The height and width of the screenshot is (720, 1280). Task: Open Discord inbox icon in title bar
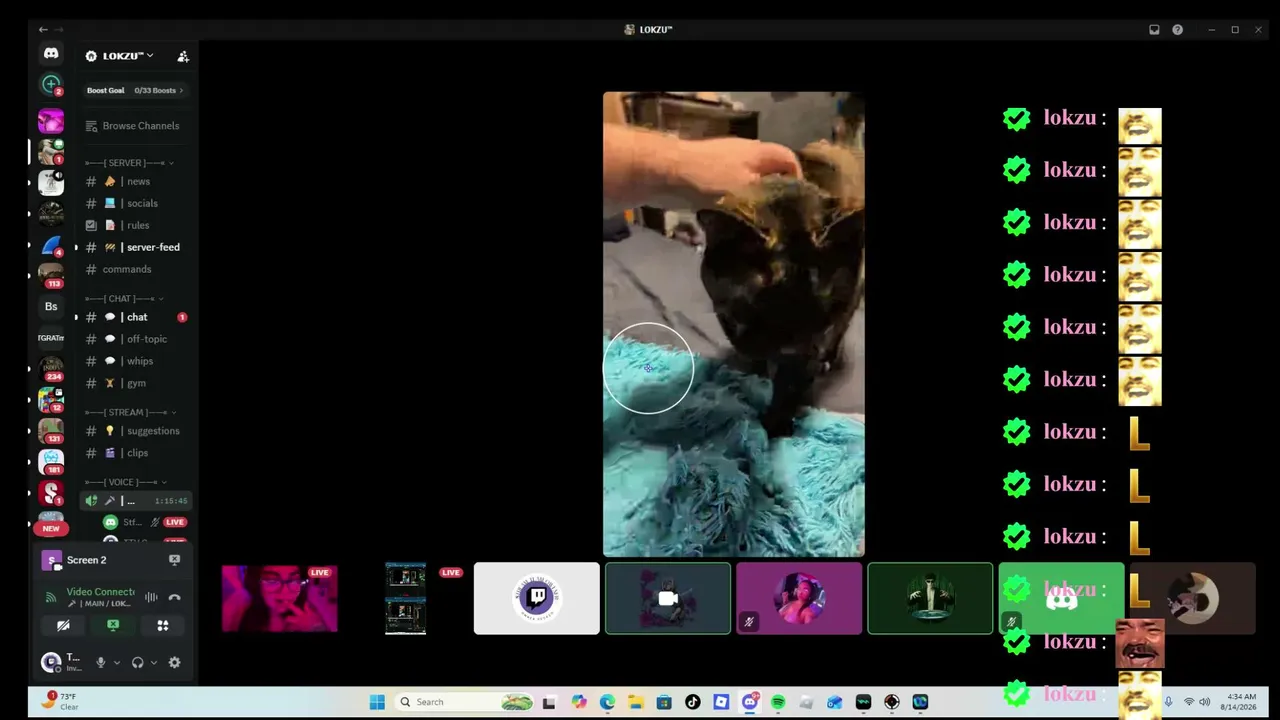(x=1154, y=30)
